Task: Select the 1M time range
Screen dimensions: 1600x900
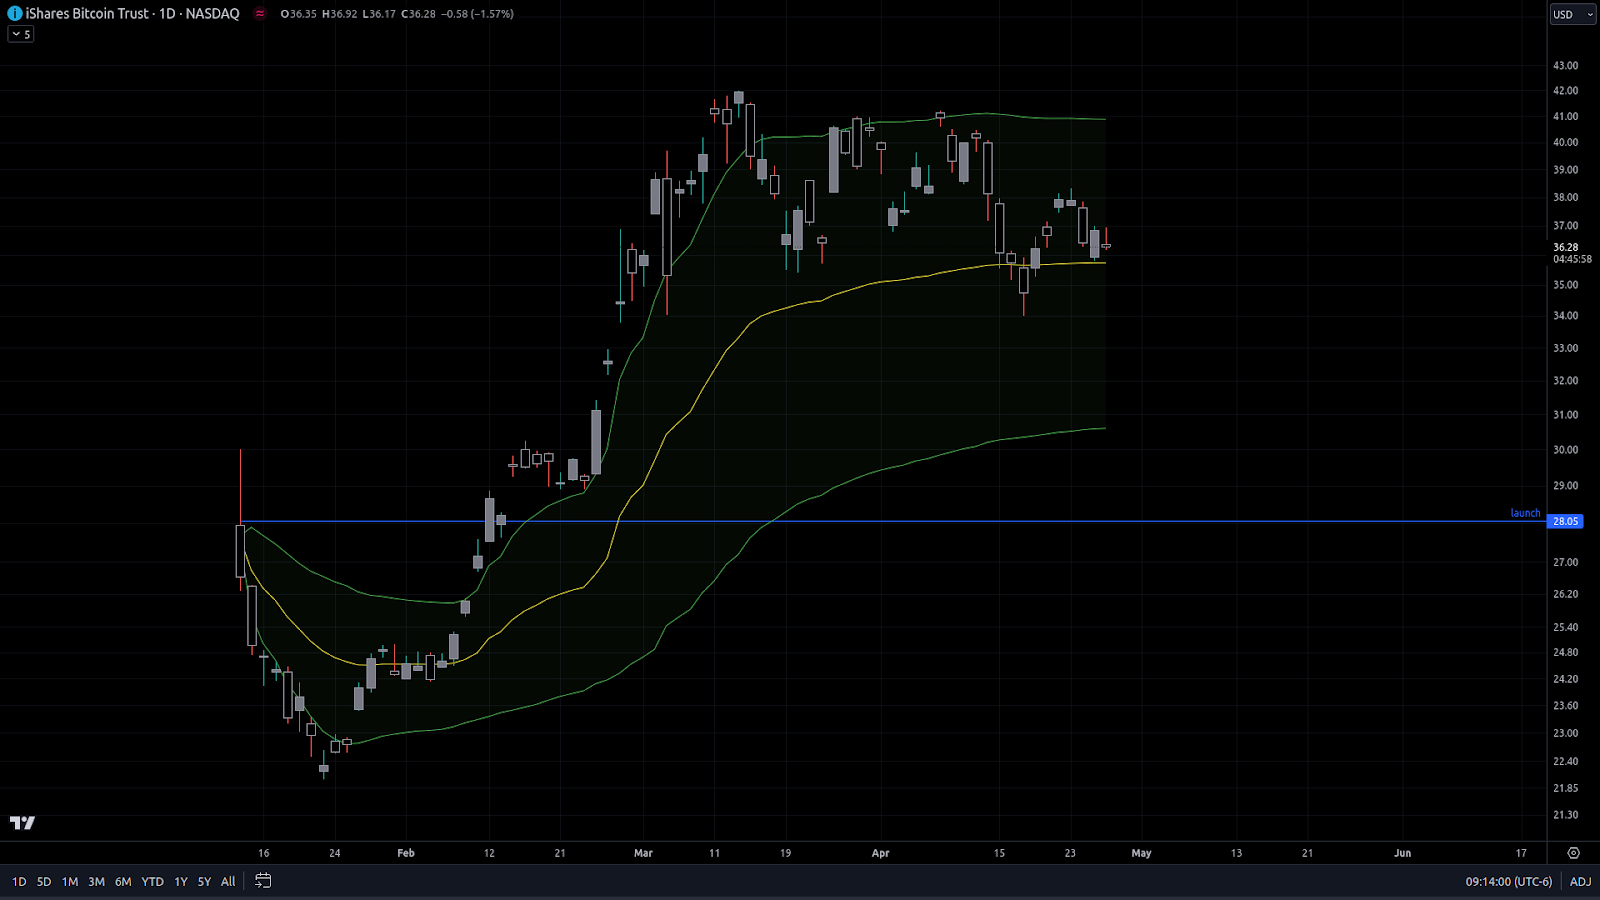Action: coord(70,881)
